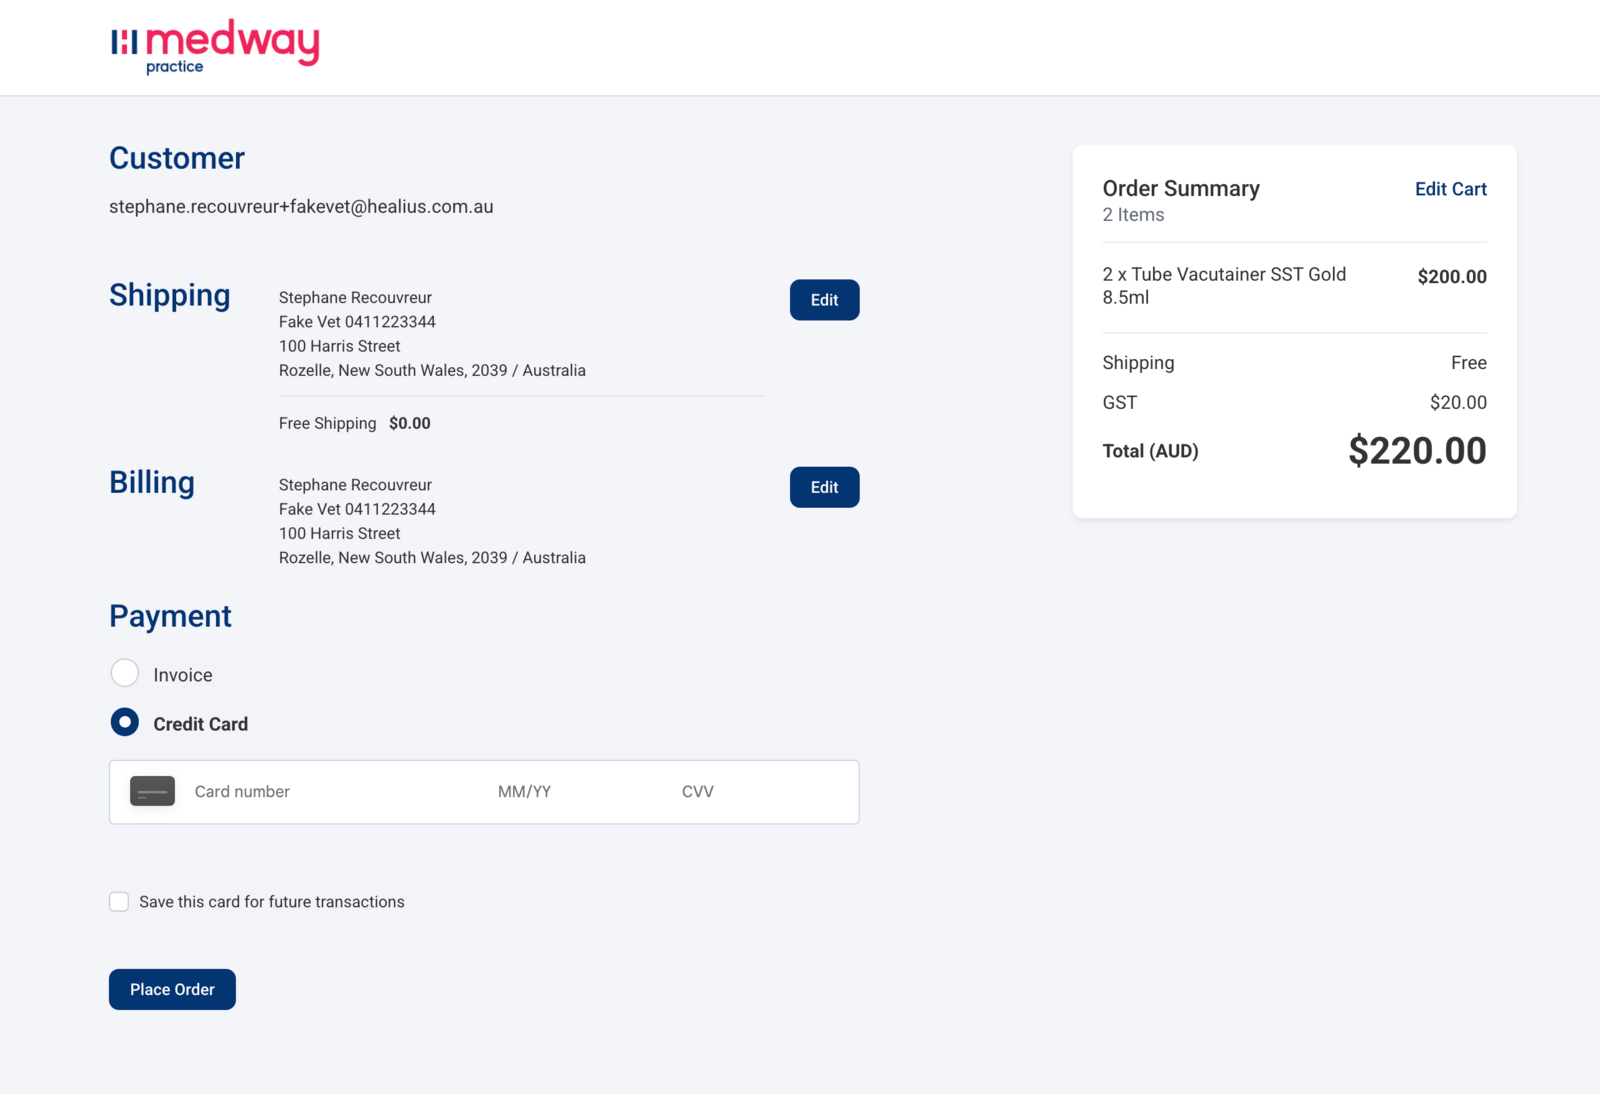The height and width of the screenshot is (1094, 1600).
Task: Click the Invoice label text
Action: pos(183,675)
